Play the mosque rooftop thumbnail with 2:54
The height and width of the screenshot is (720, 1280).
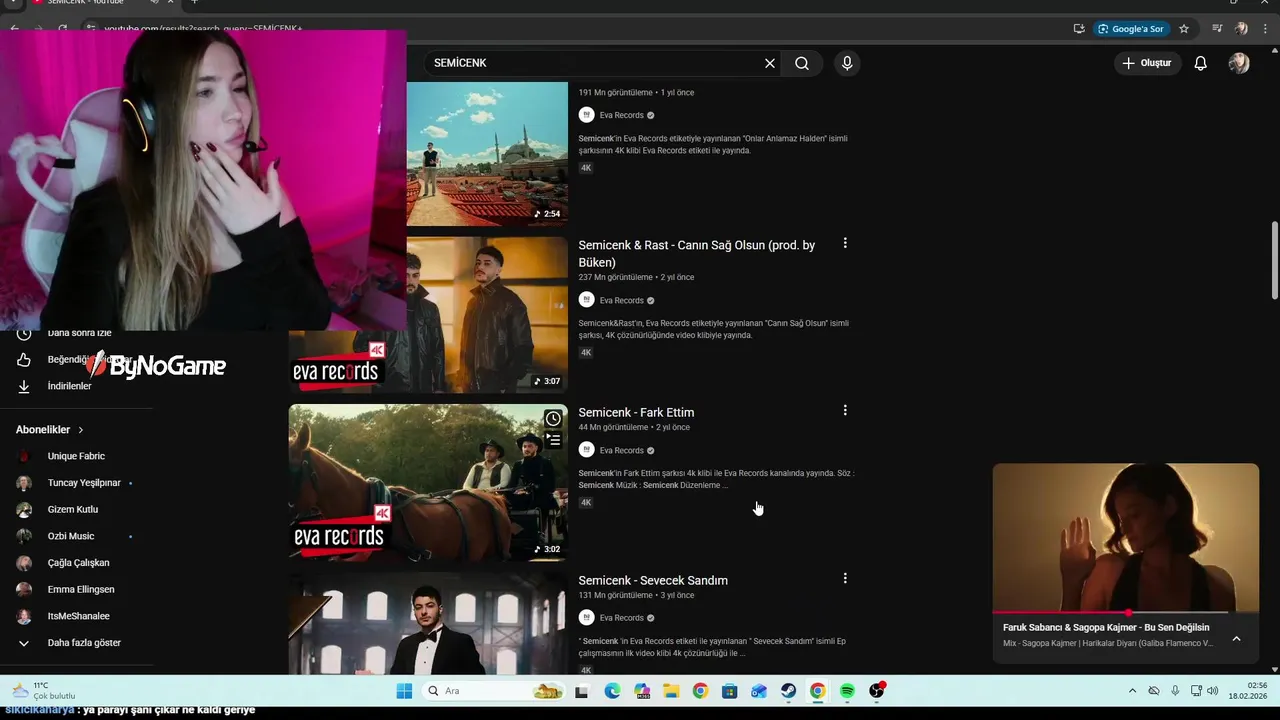487,153
